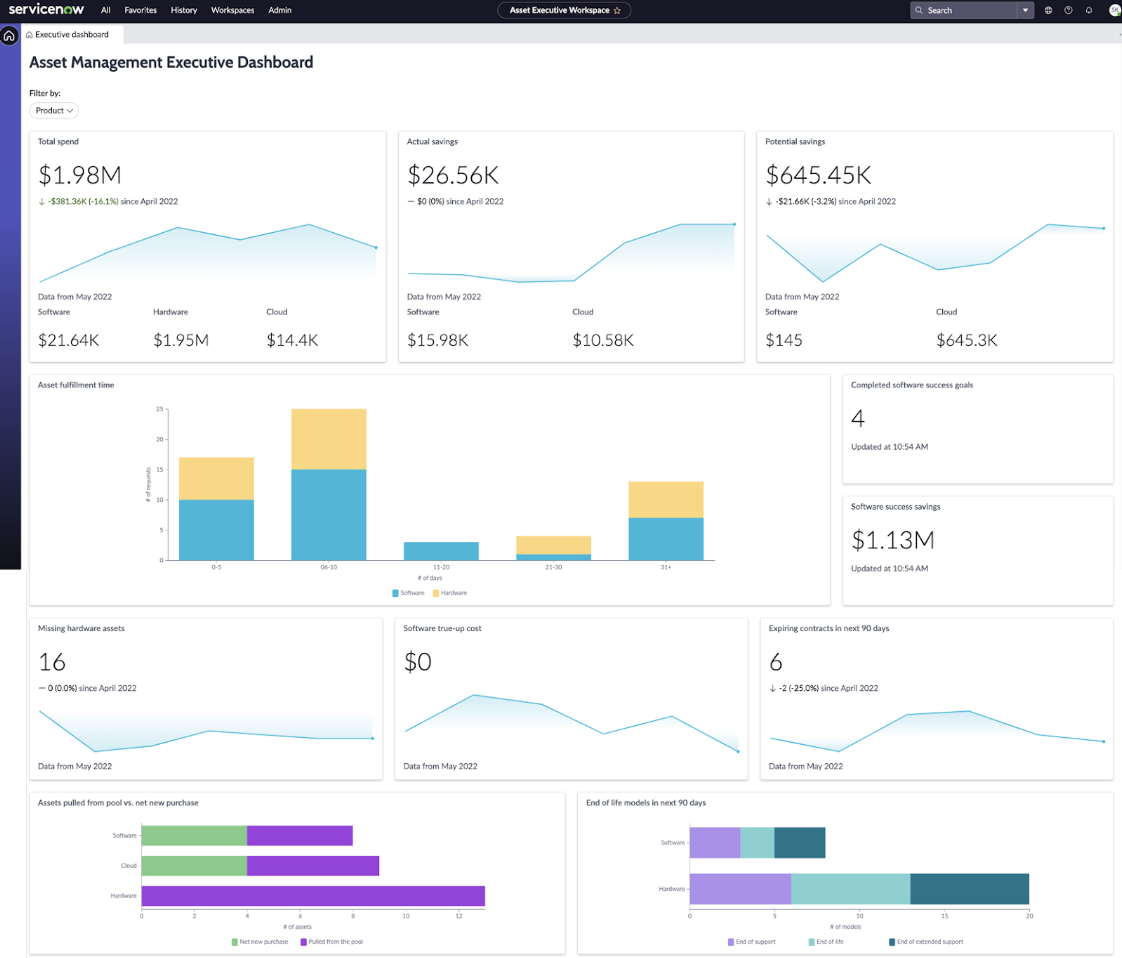
Task: Toggle End of support legend
Action: click(x=751, y=942)
